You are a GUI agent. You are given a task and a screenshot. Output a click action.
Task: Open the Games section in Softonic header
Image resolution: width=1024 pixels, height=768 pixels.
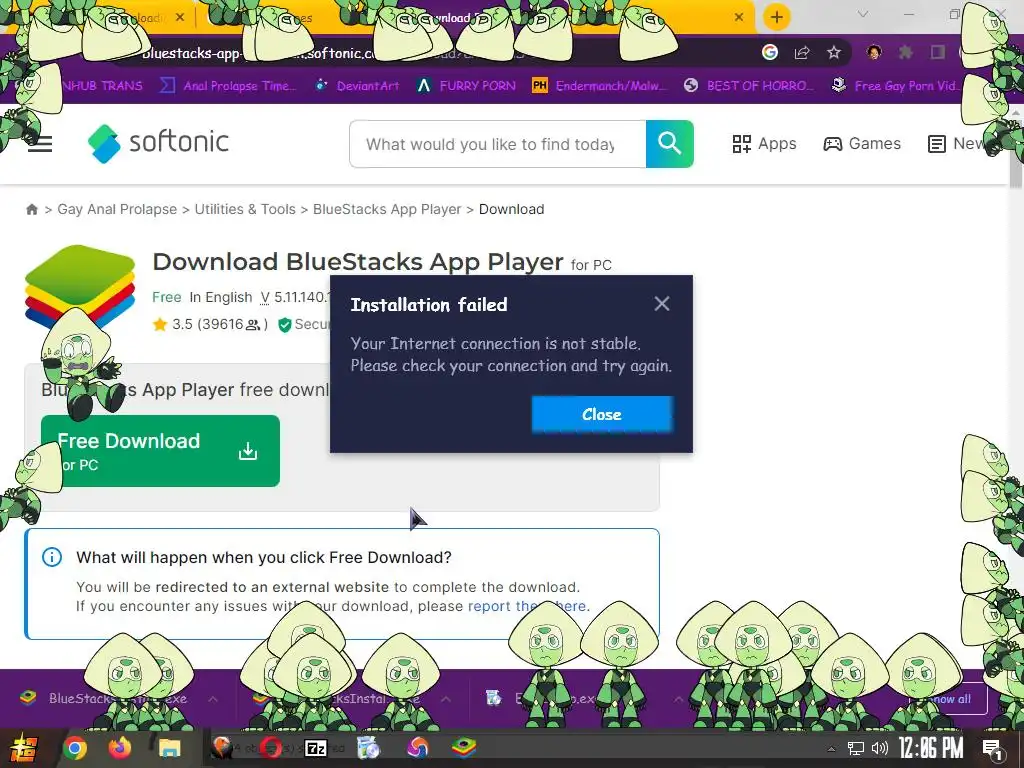pyautogui.click(x=862, y=144)
